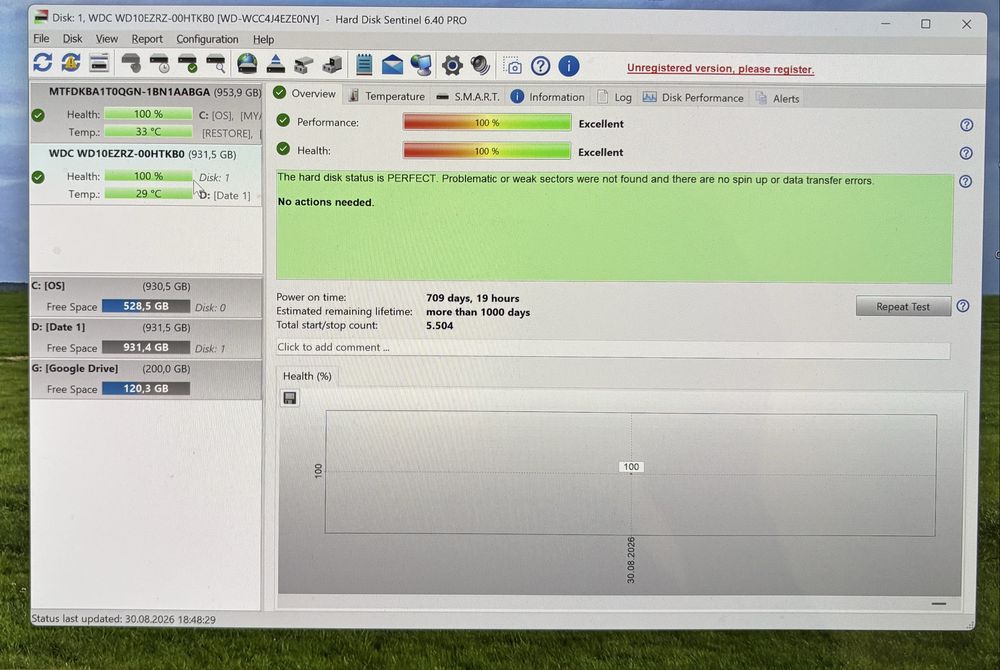Screen dimensions: 1000x670
Task: Click the WDC disk 29 °C temperature bar
Action: [x=148, y=193]
